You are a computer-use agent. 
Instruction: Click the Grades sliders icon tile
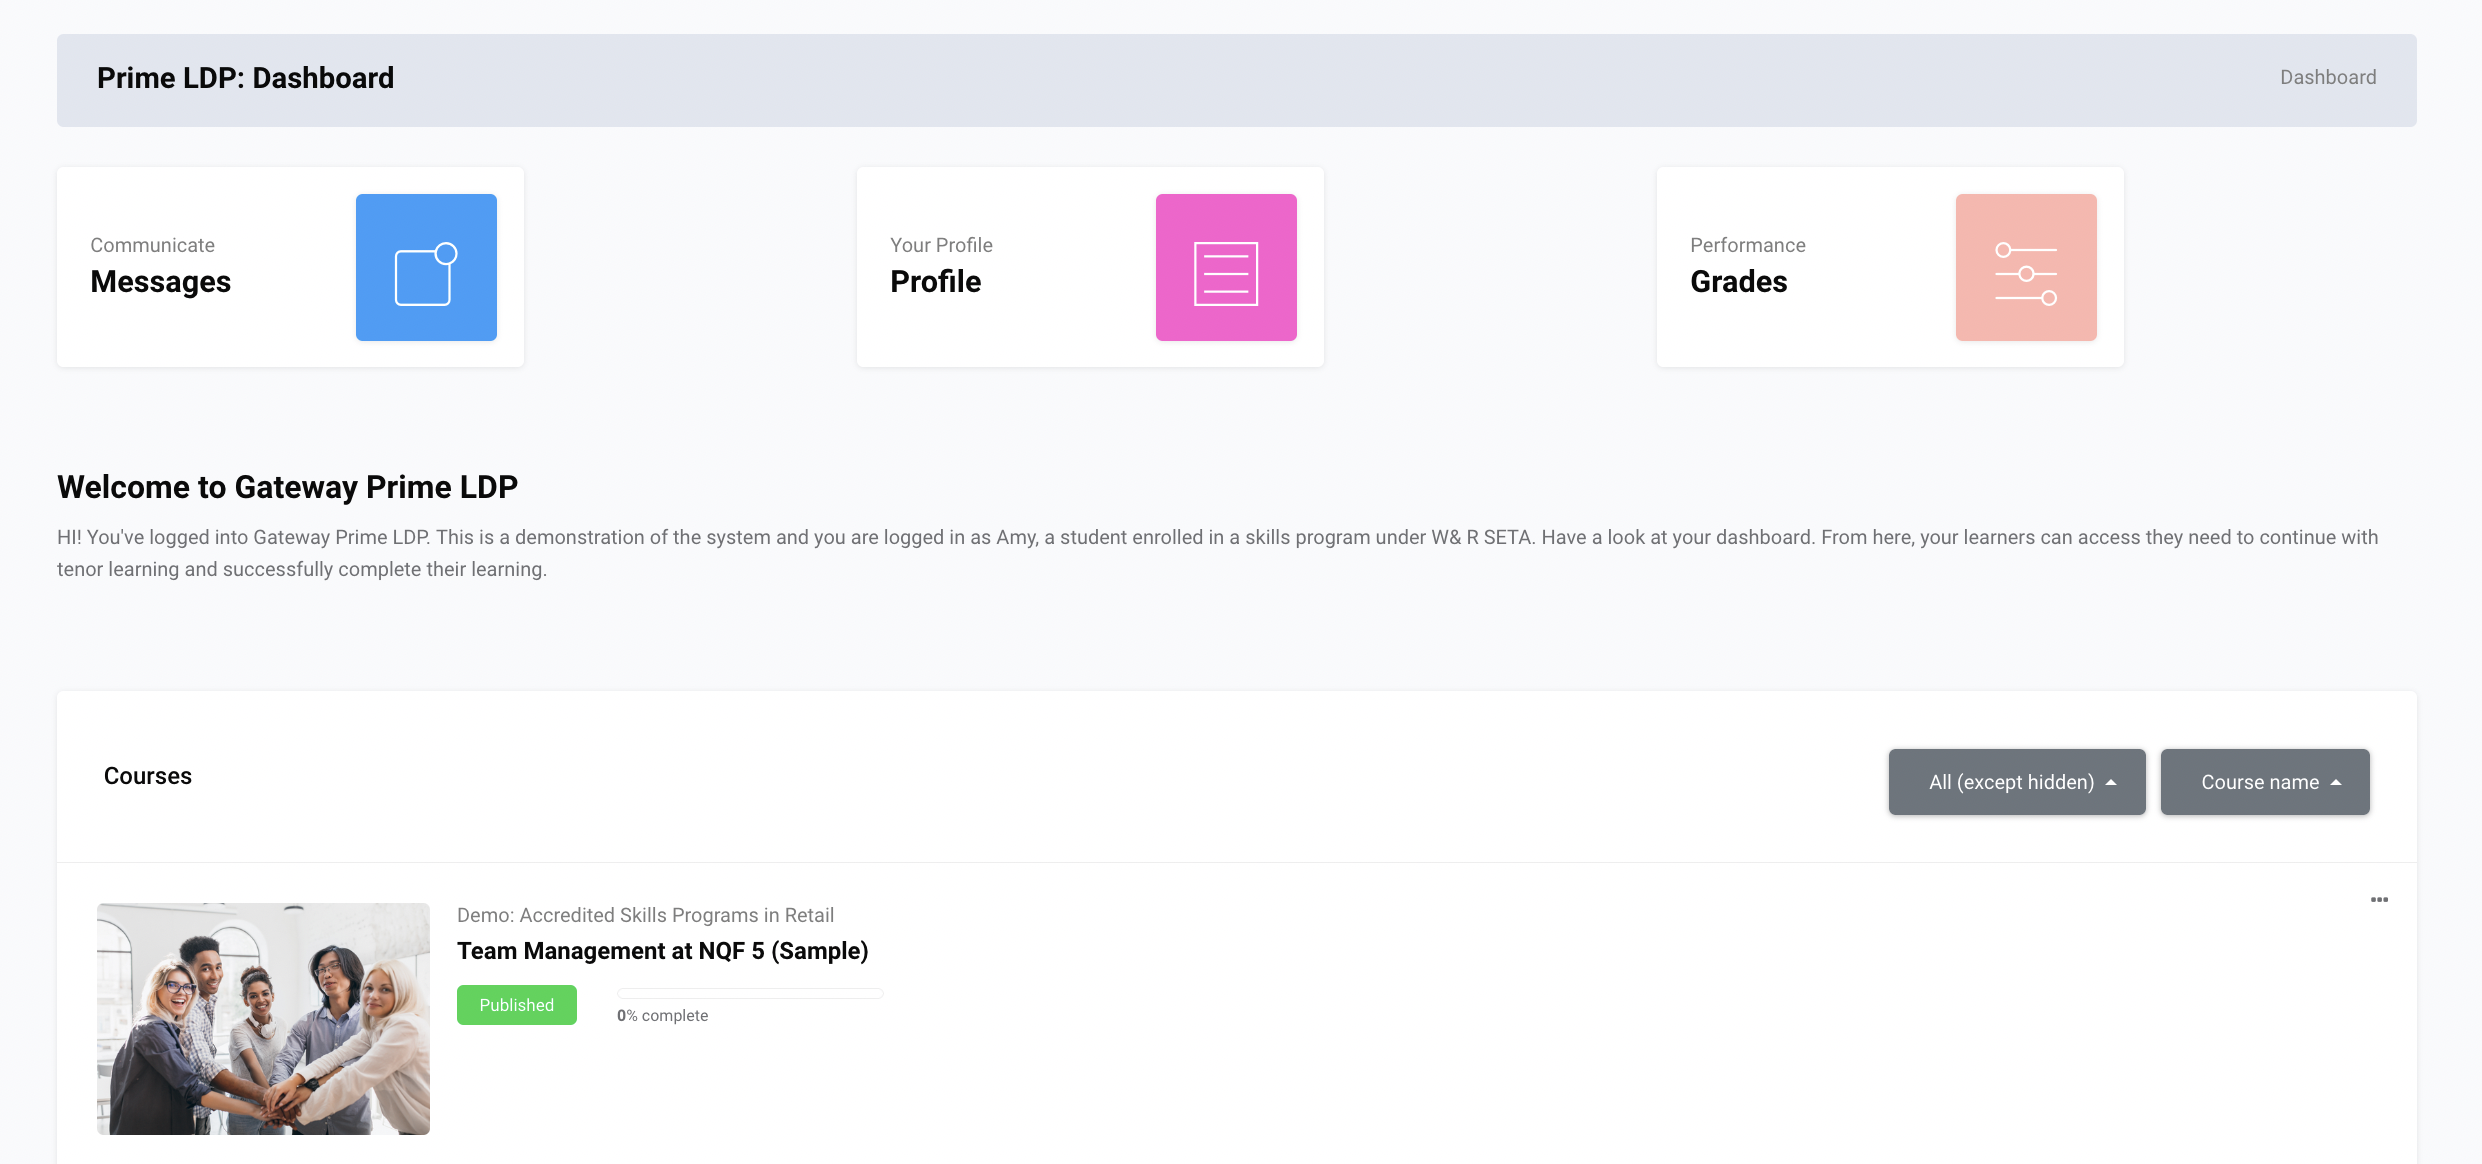point(2026,267)
